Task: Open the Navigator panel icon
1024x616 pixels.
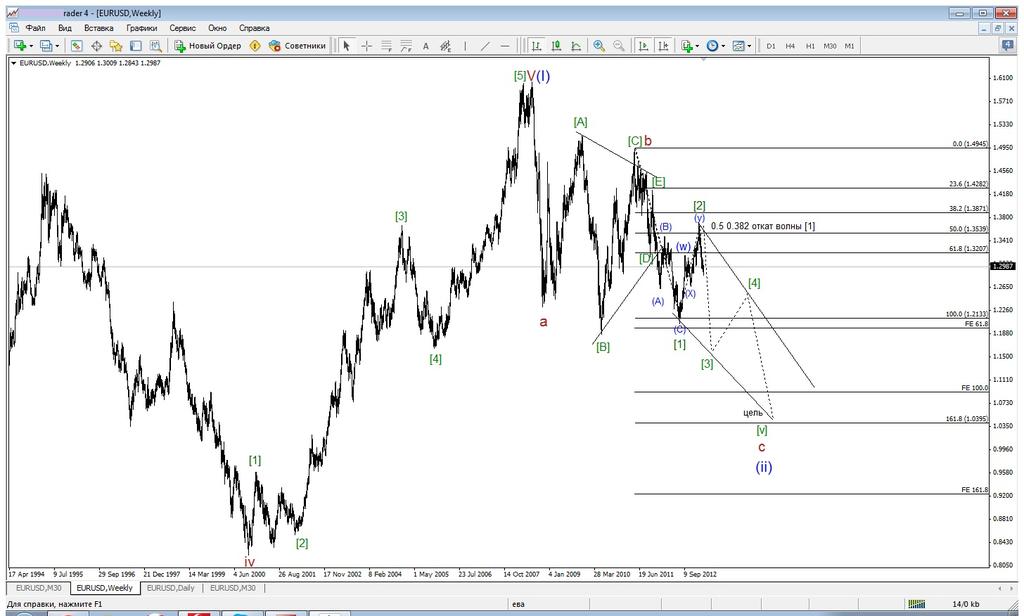Action: [116, 46]
